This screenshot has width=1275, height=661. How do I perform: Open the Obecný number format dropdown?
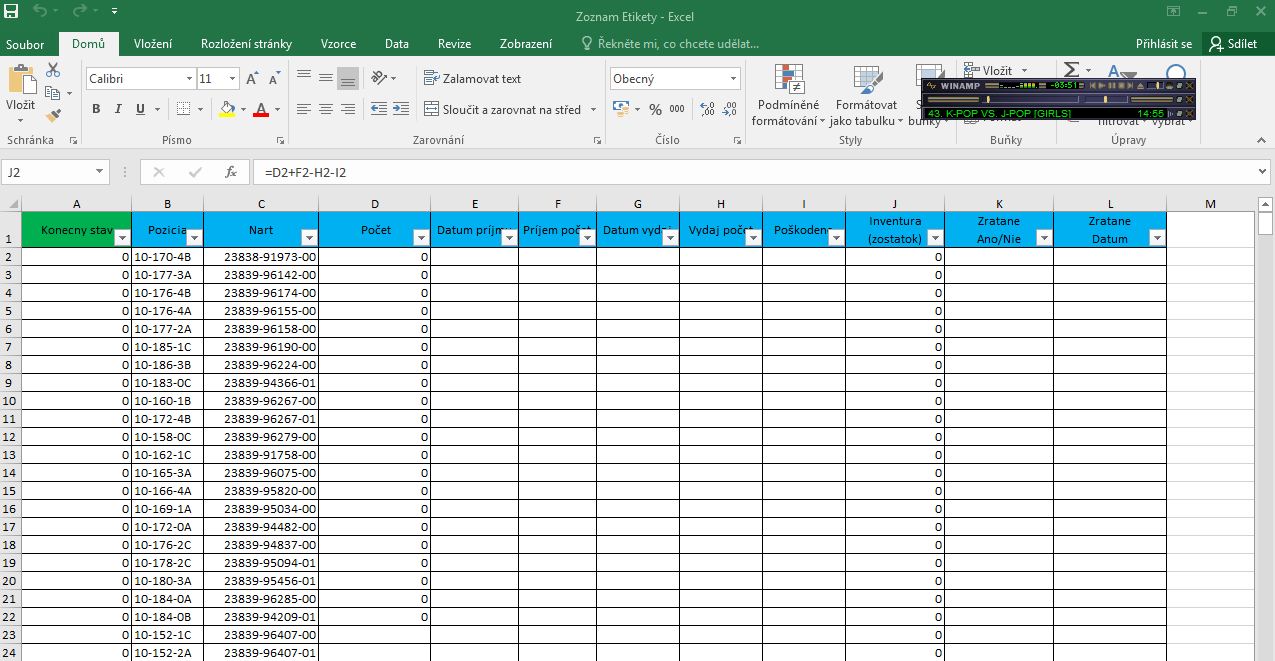click(x=733, y=78)
